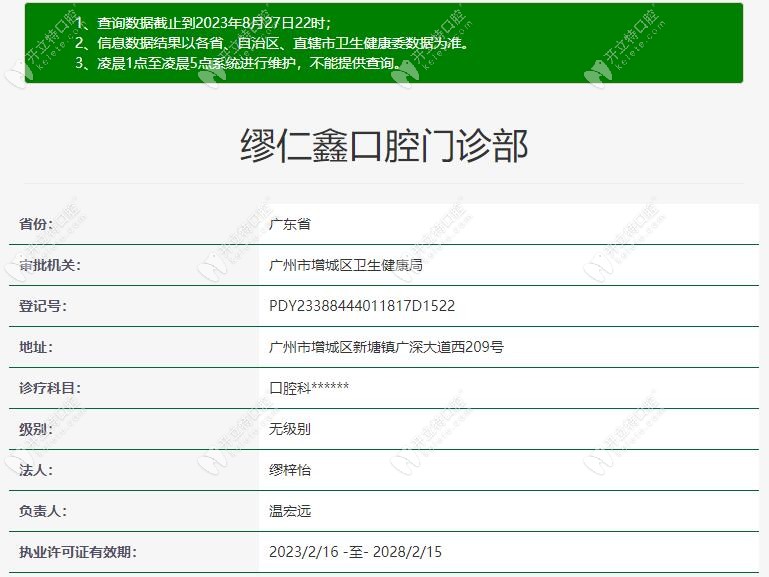Screen dimensions: 769x577
Task: Click the clinic title 缪仁鑫口腔门诊部
Action: coord(384,146)
